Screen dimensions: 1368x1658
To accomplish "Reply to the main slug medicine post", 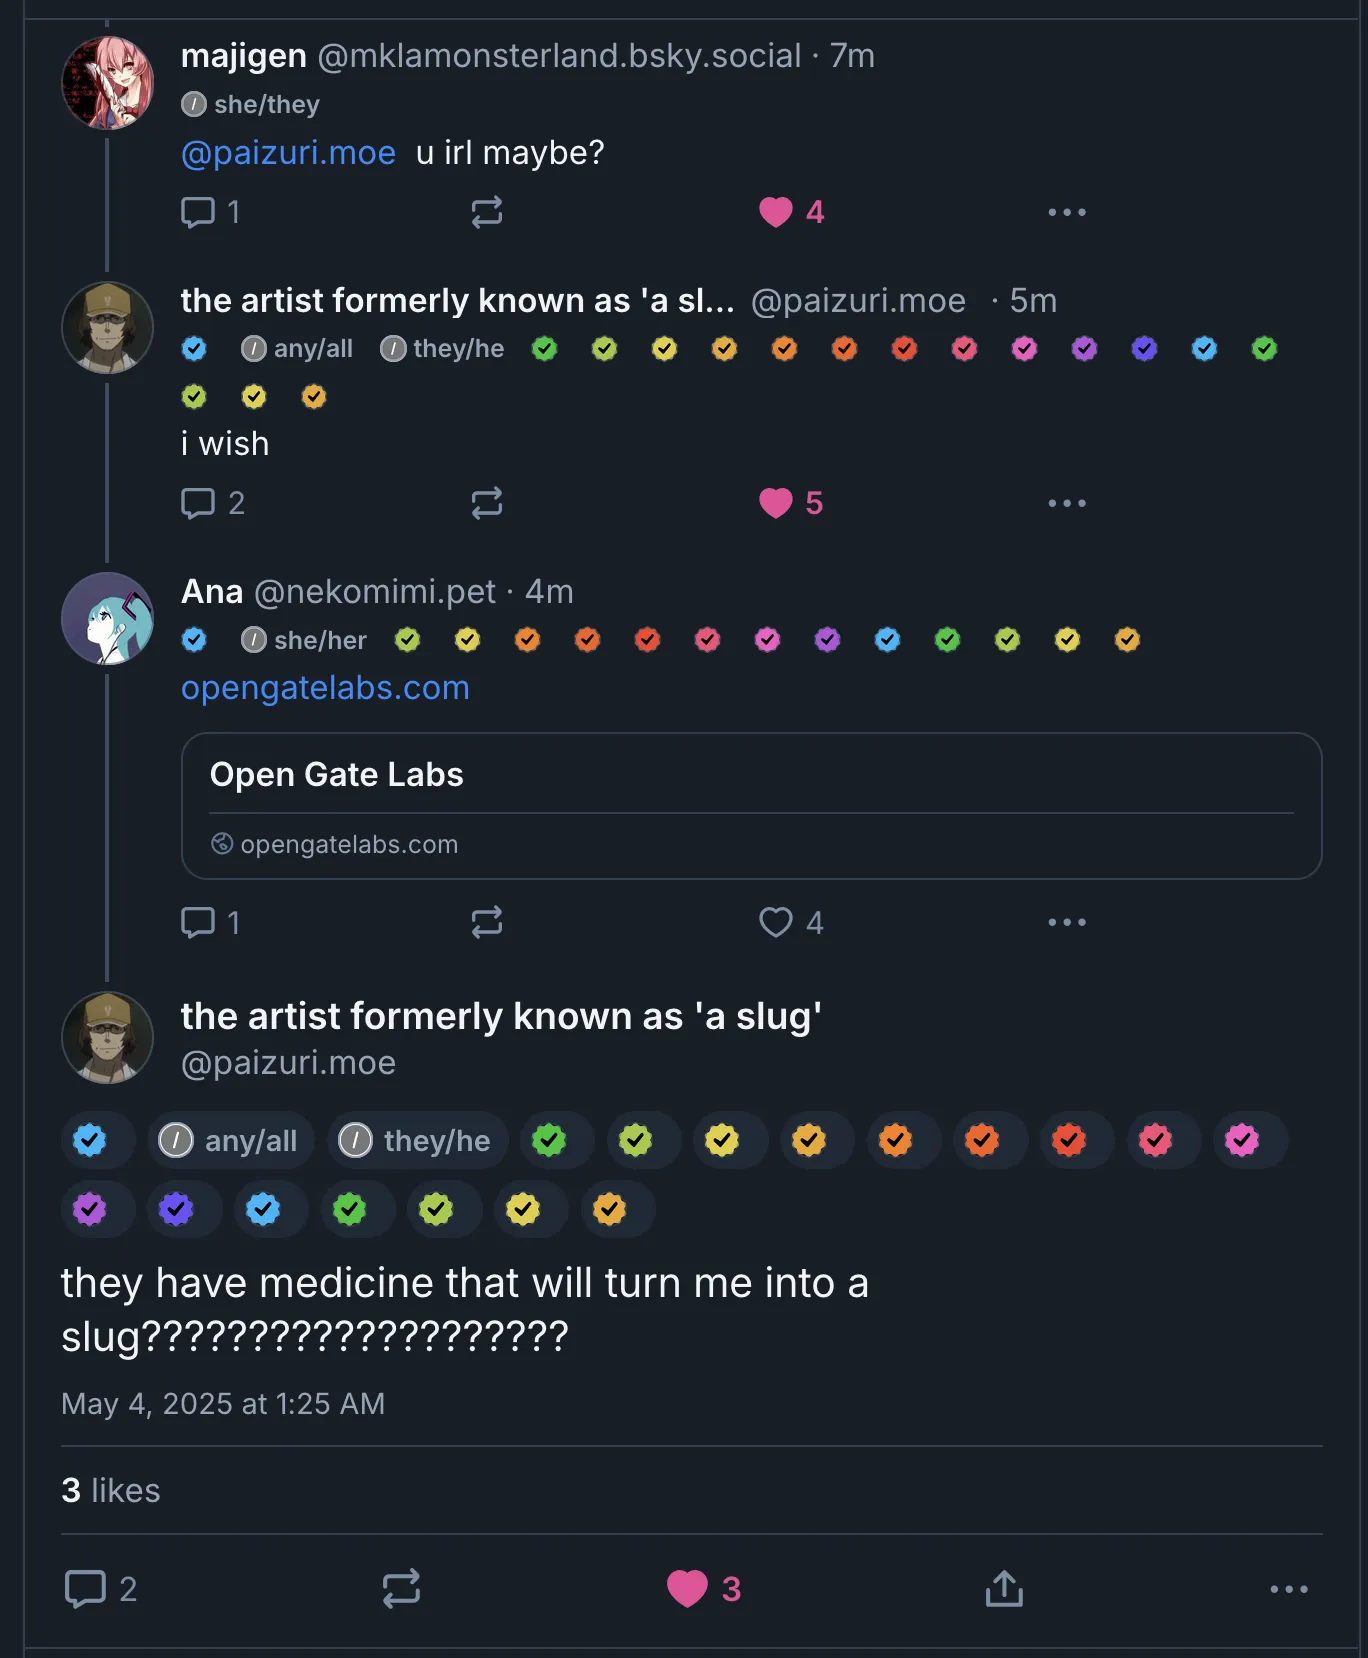I will (x=86, y=1588).
